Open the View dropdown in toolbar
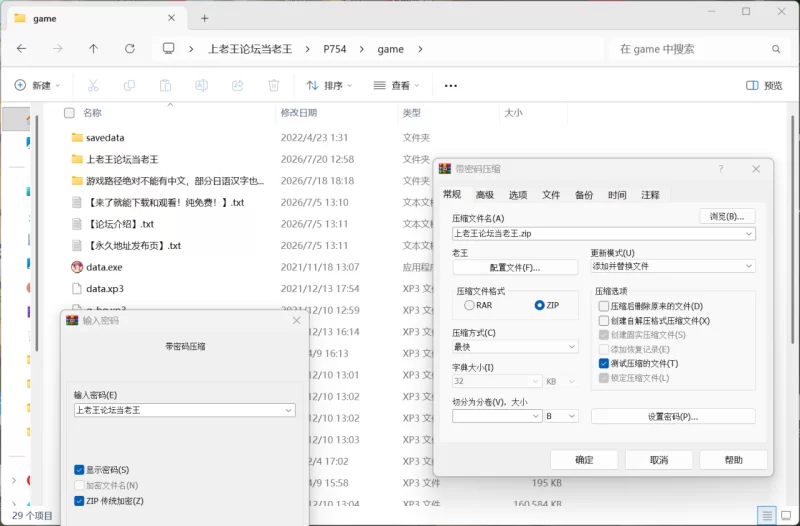Screen dimensions: 800x526 pyautogui.click(x=396, y=85)
